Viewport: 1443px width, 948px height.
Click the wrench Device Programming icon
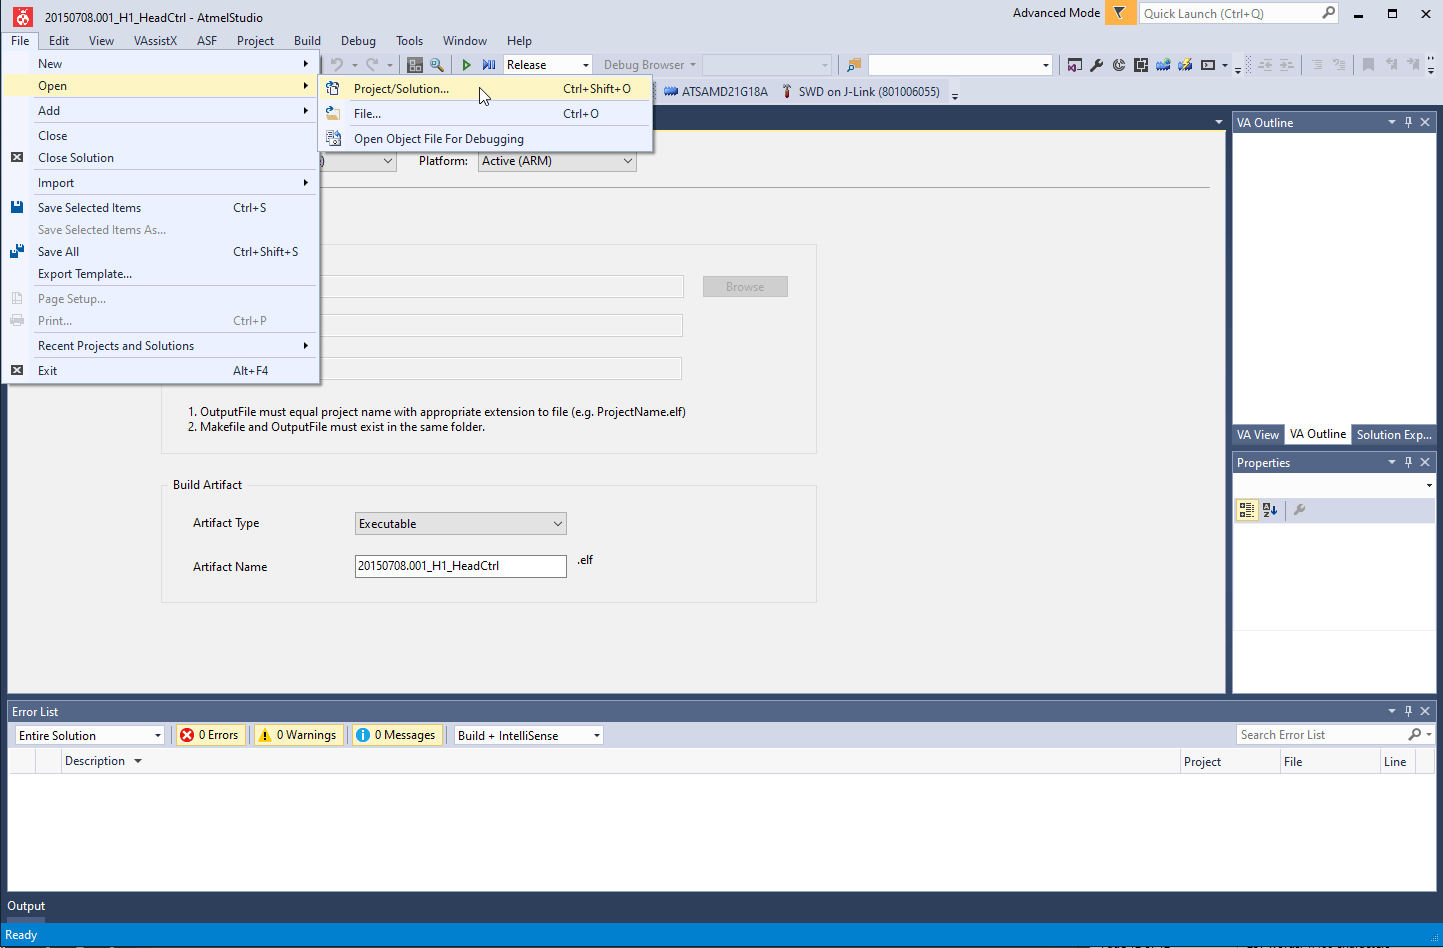1096,65
